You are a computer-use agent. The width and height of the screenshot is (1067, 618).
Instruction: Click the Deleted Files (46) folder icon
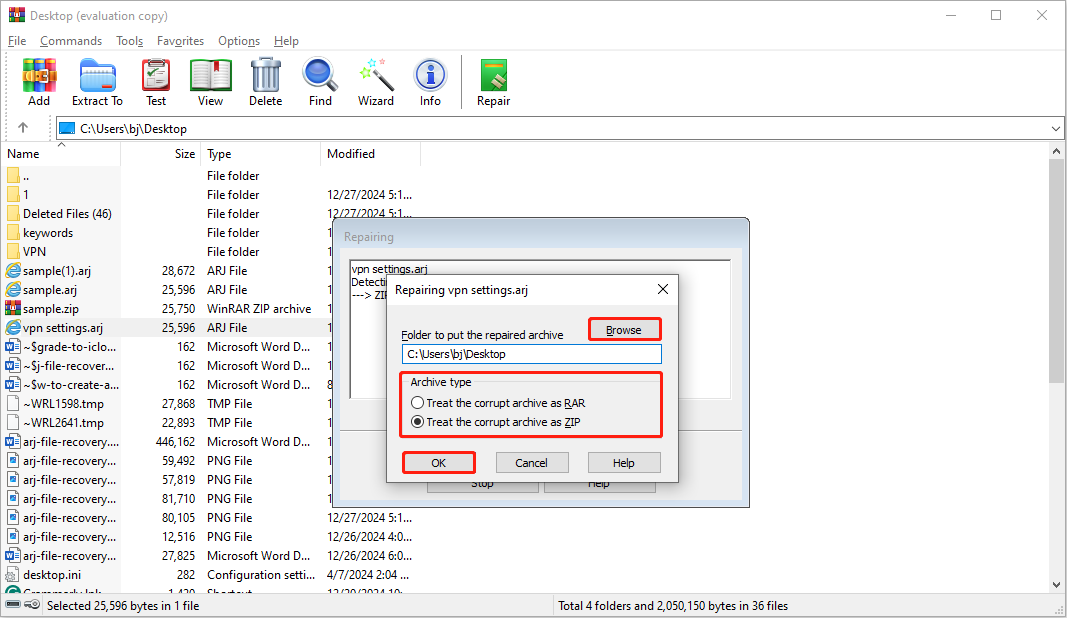13,213
